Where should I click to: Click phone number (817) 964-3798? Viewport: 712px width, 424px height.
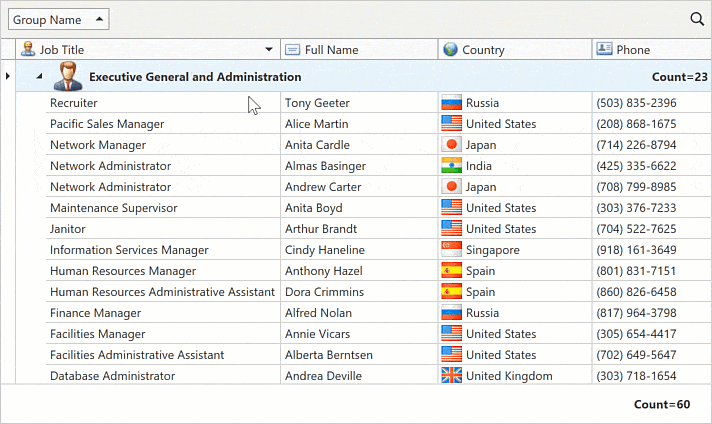636,313
